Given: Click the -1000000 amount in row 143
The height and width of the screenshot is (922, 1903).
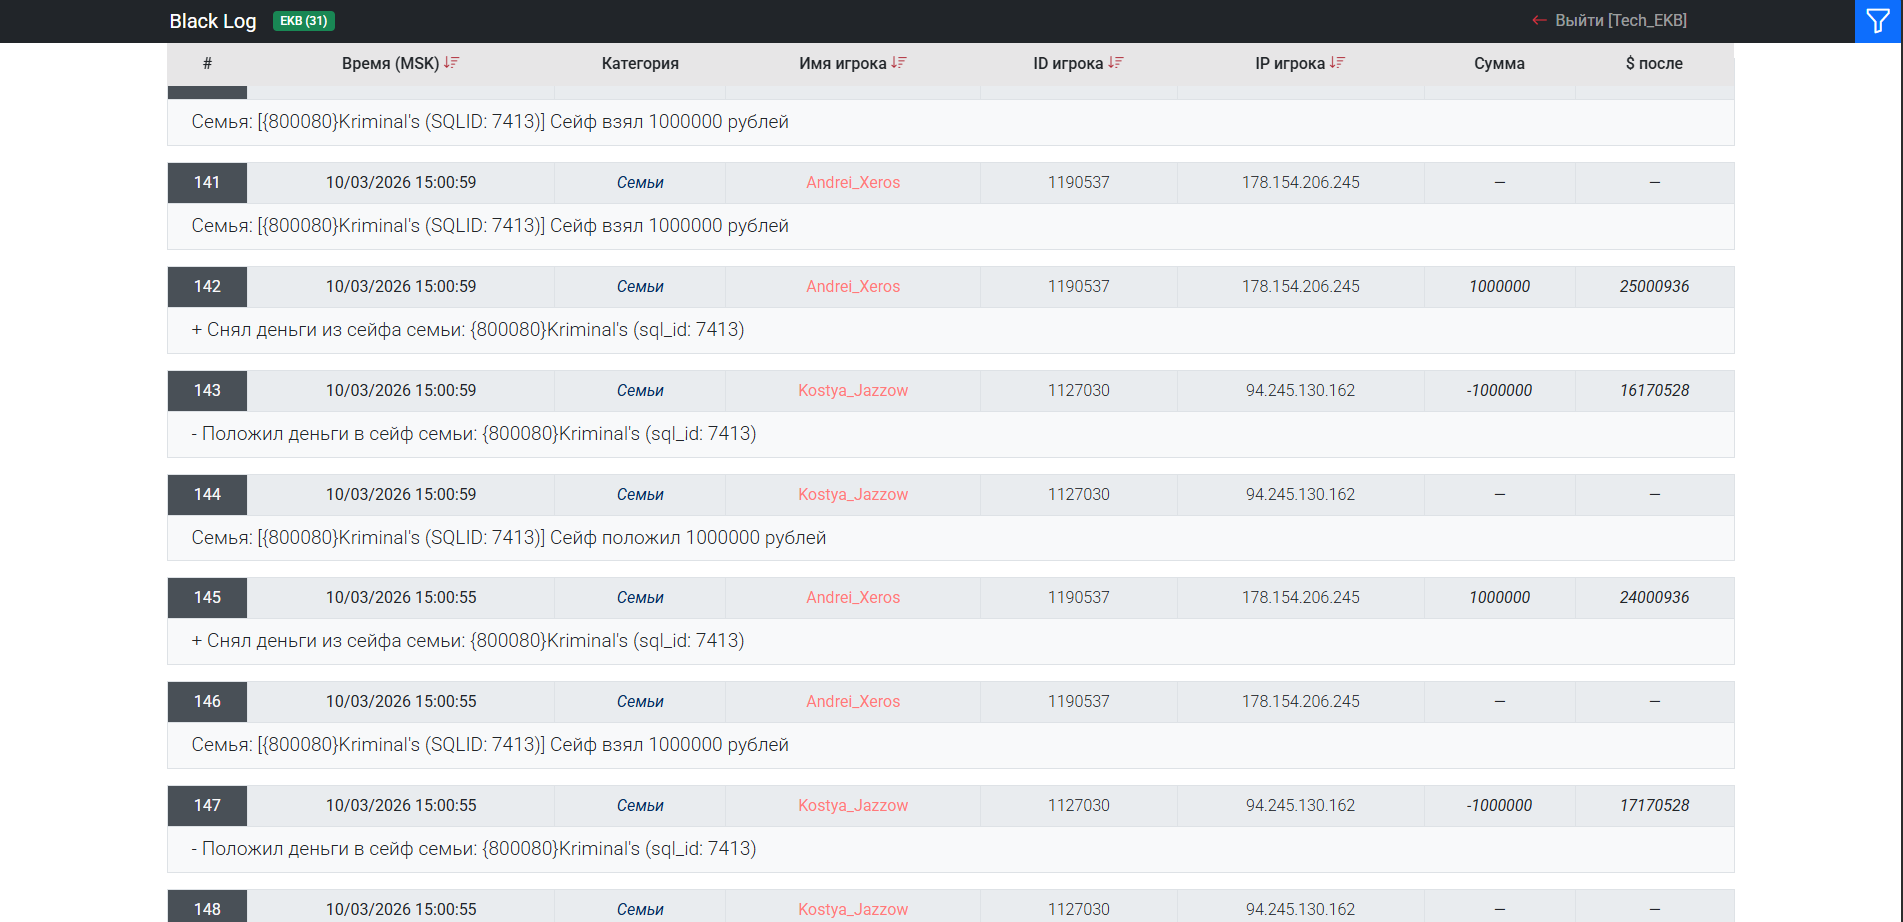Looking at the screenshot, I should [1499, 391].
